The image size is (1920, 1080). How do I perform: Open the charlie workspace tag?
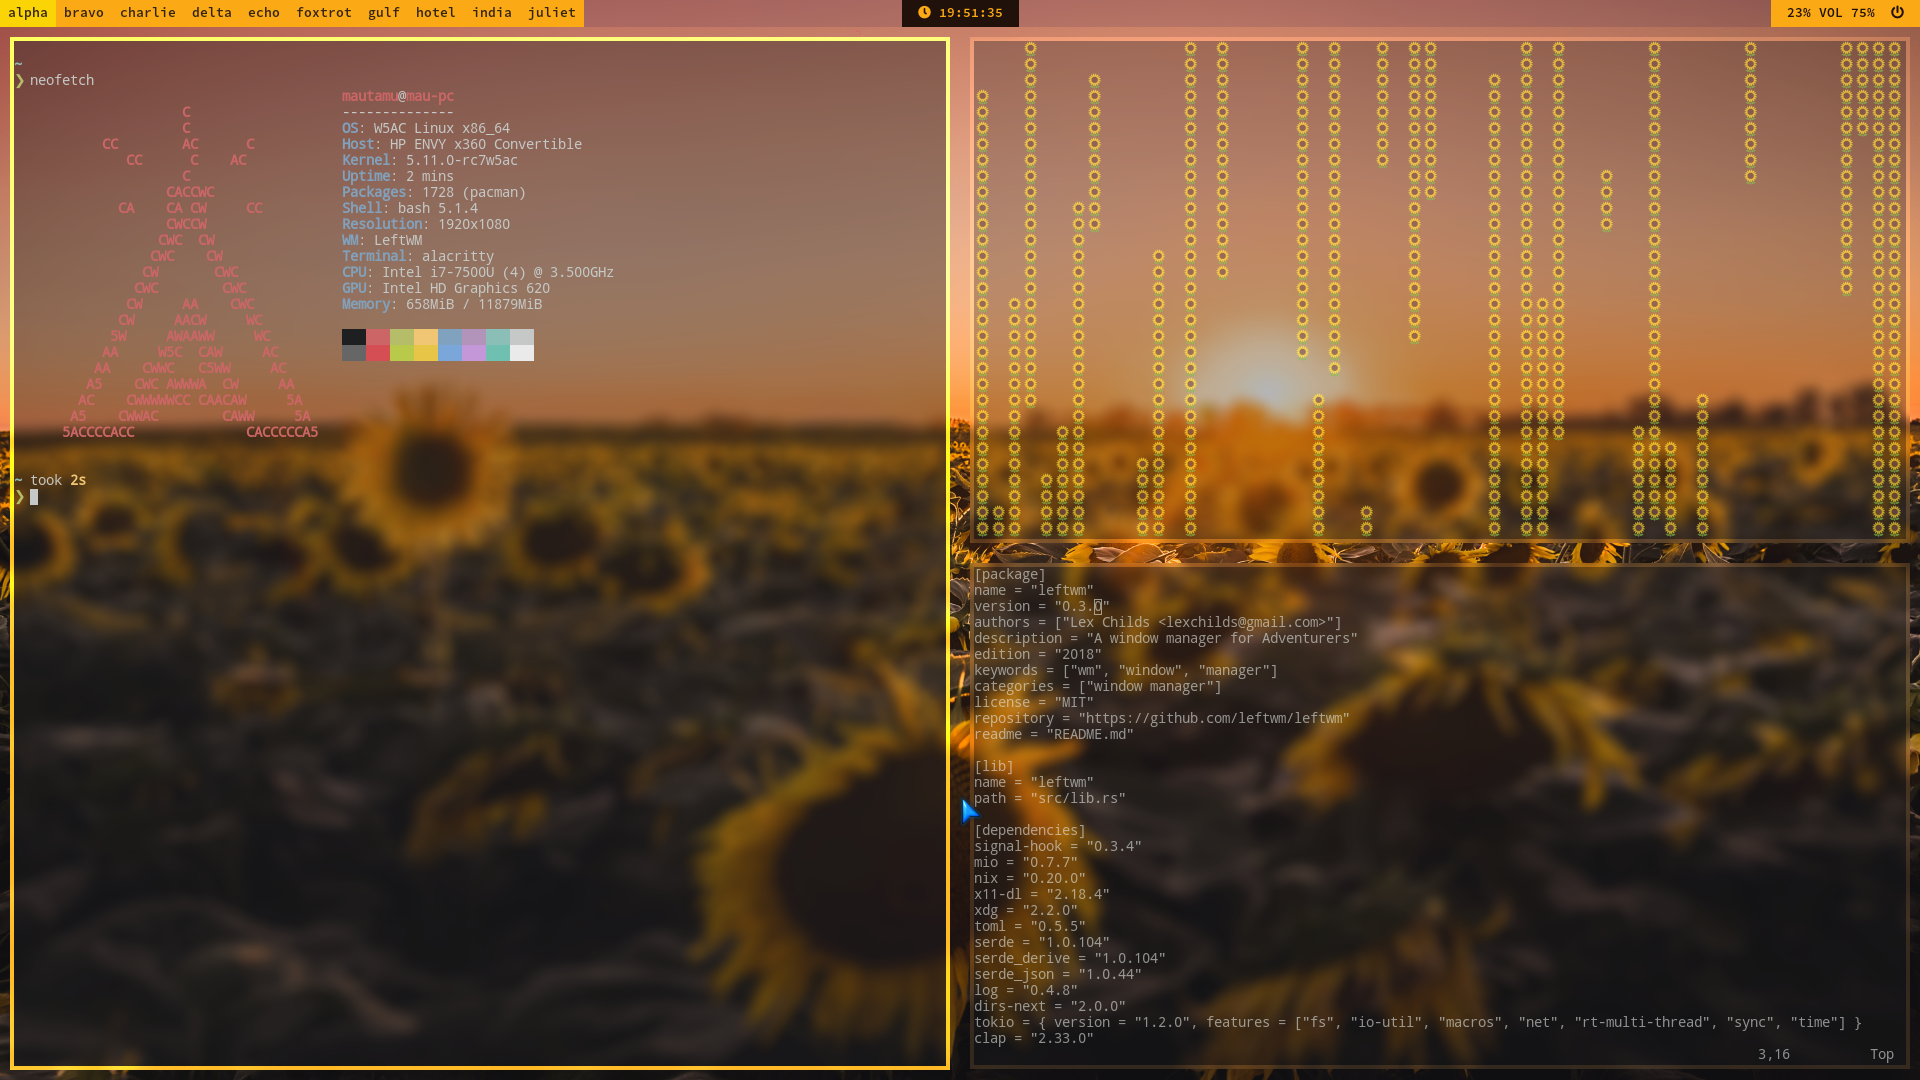148,13
